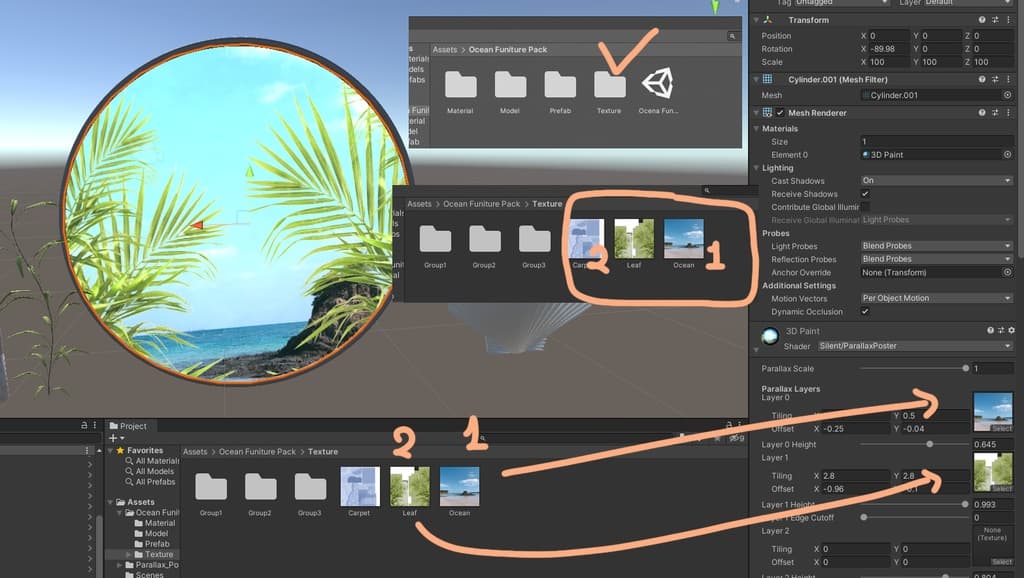Open Cast Shadows dropdown
This screenshot has height=578, width=1024.
[936, 181]
